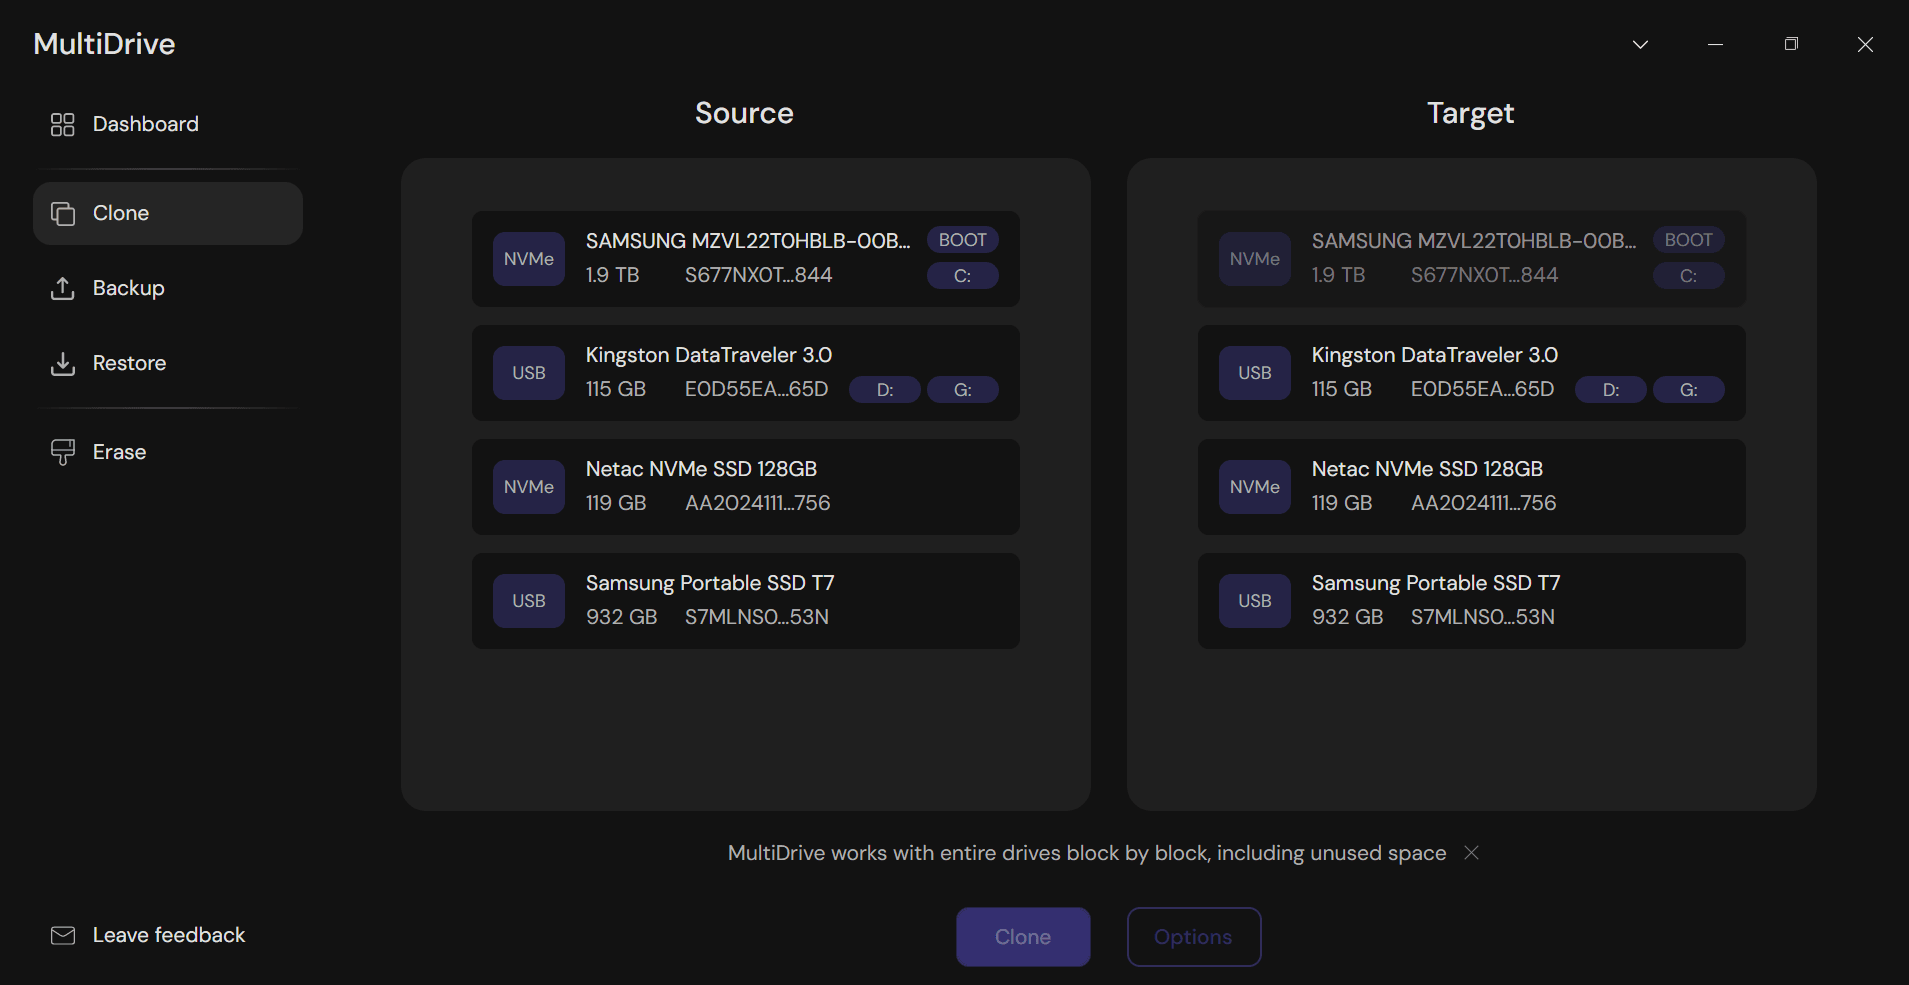The width and height of the screenshot is (1909, 985).
Task: Click NVMe badge of Source Netac SSD
Action: coord(529,487)
